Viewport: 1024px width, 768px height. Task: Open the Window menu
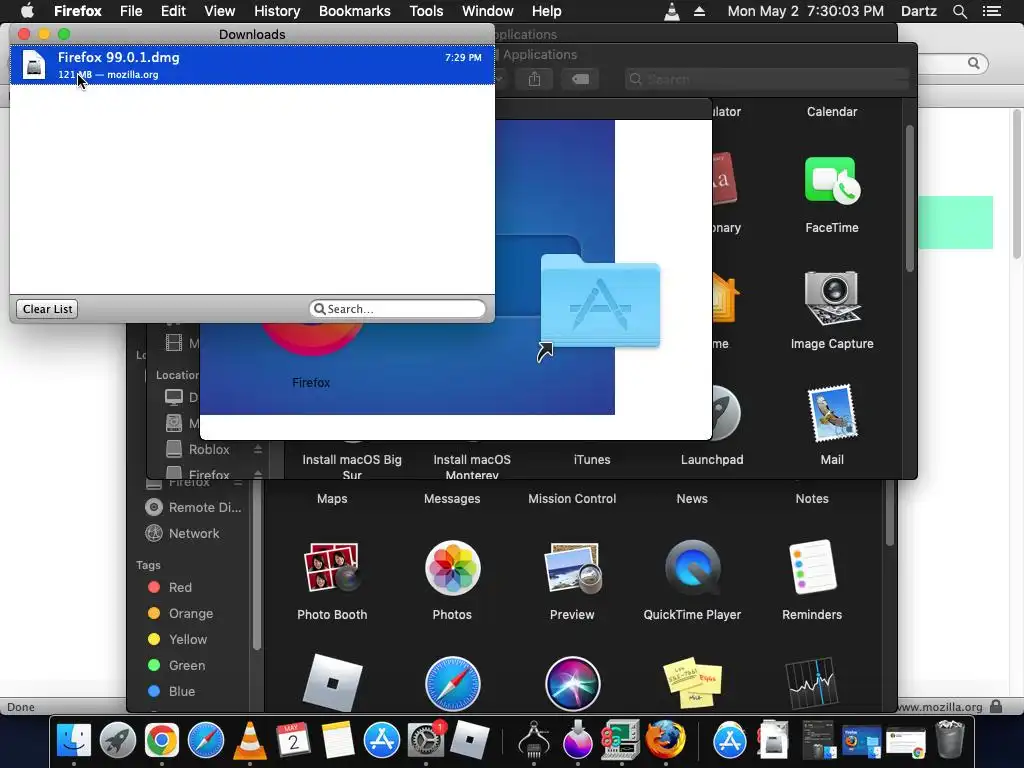(487, 11)
